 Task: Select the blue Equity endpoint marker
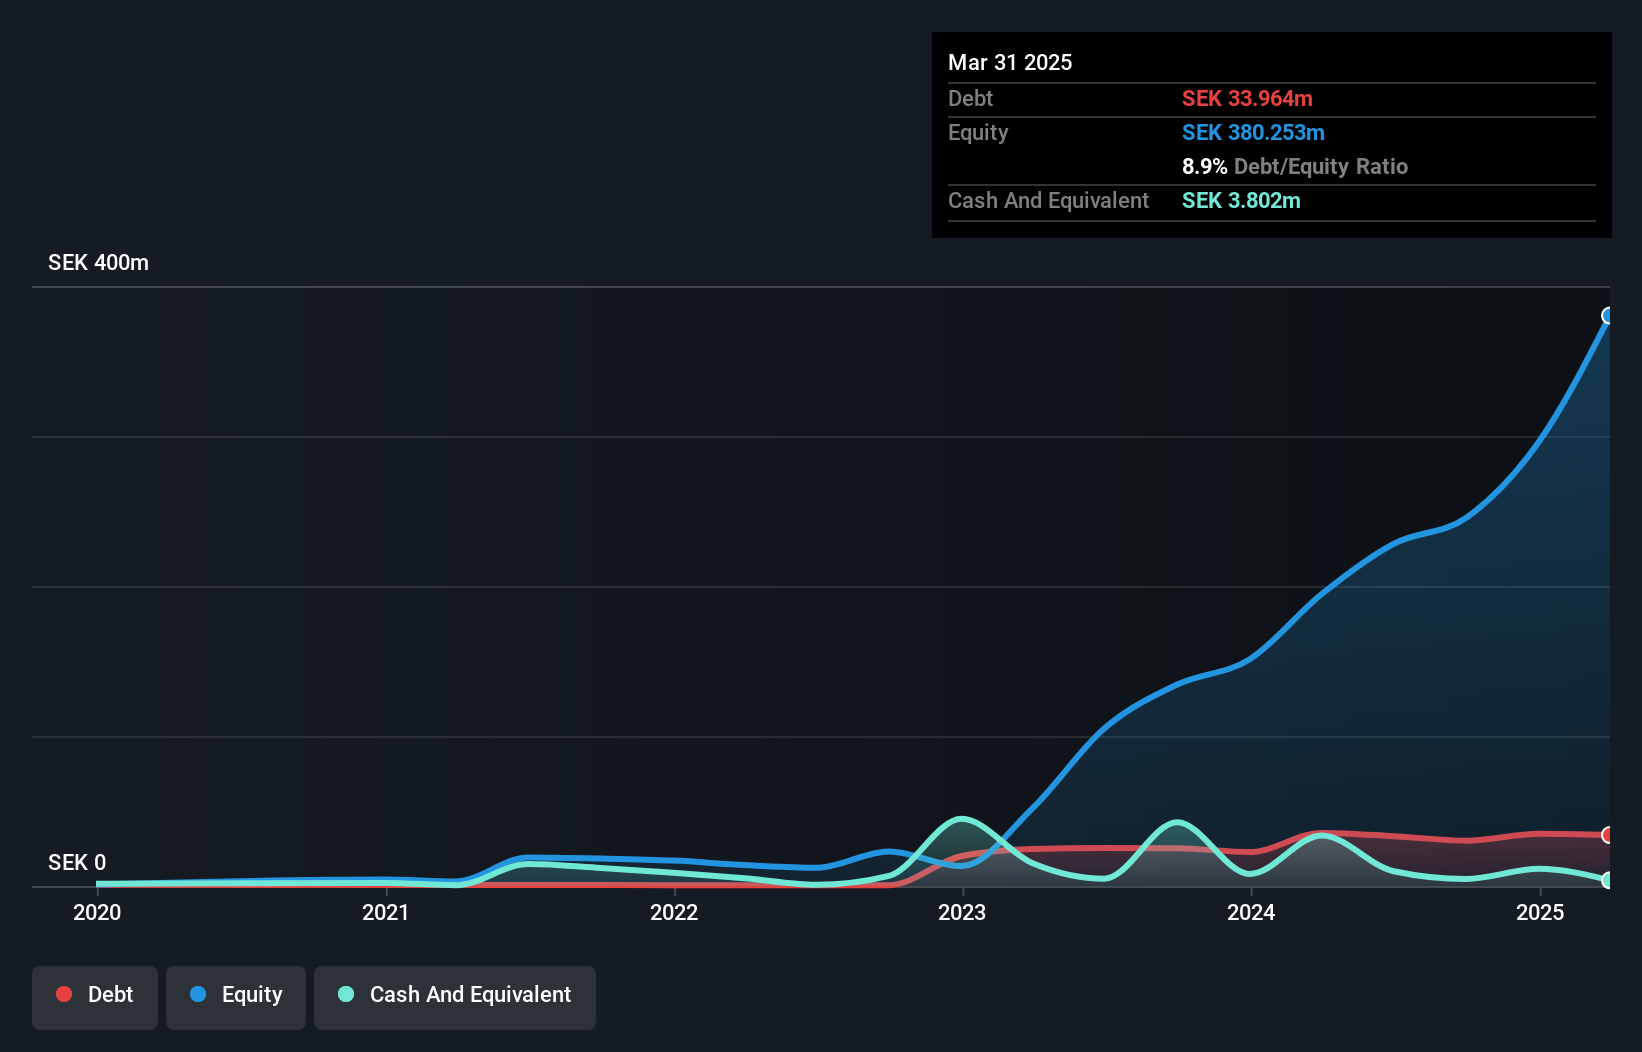[1608, 316]
